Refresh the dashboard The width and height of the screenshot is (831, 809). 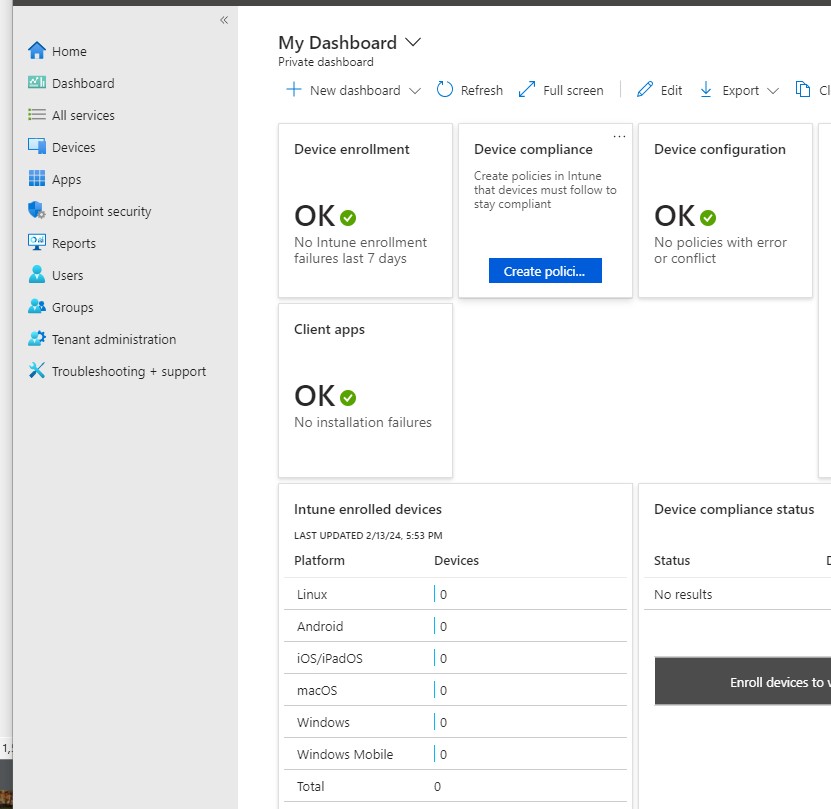pyautogui.click(x=469, y=90)
